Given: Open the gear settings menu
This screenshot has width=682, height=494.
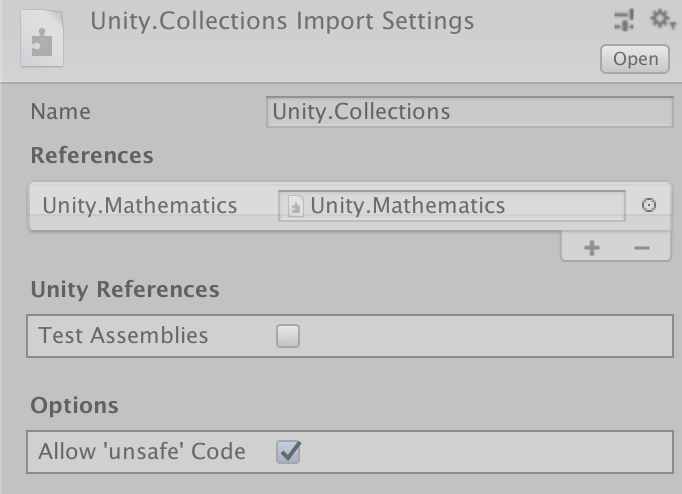Looking at the screenshot, I should pyautogui.click(x=658, y=19).
